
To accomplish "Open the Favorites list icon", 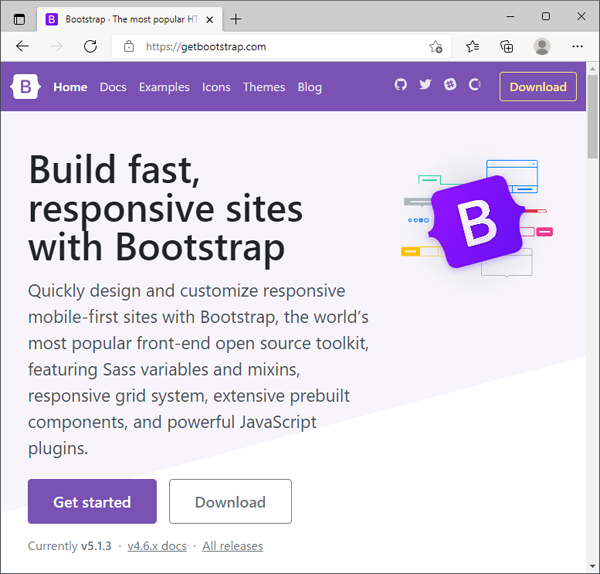I will [x=473, y=47].
